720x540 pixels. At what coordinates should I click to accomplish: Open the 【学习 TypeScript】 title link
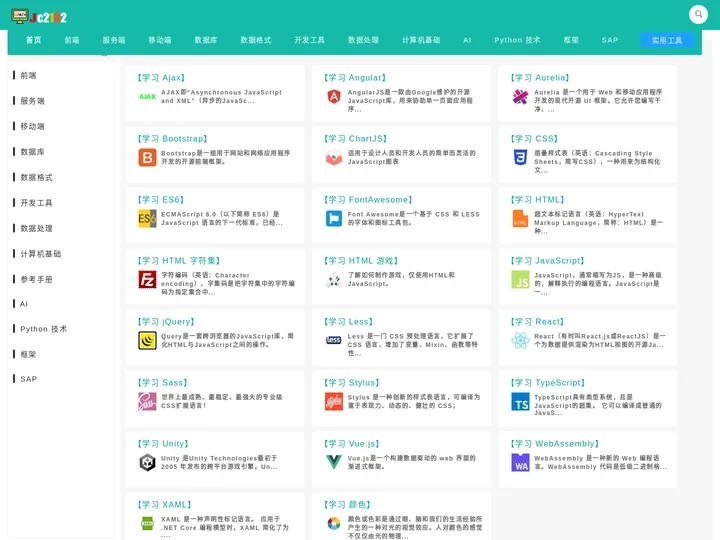point(548,382)
